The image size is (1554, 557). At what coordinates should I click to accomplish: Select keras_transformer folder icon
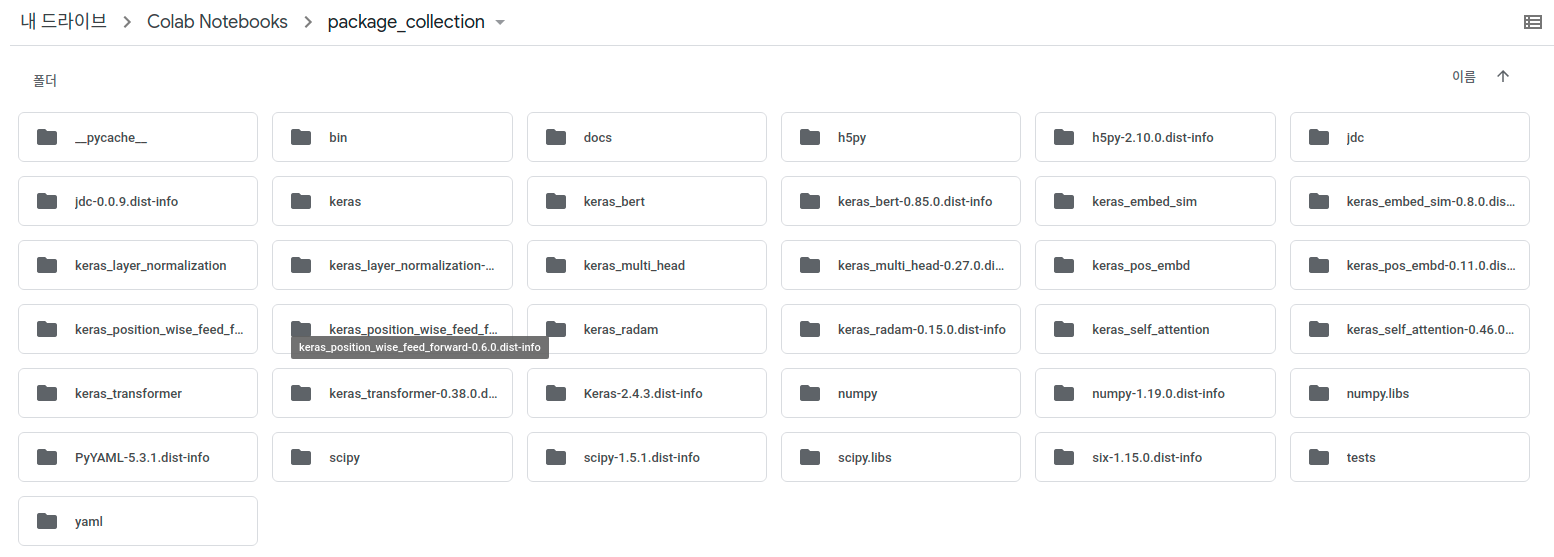46,393
